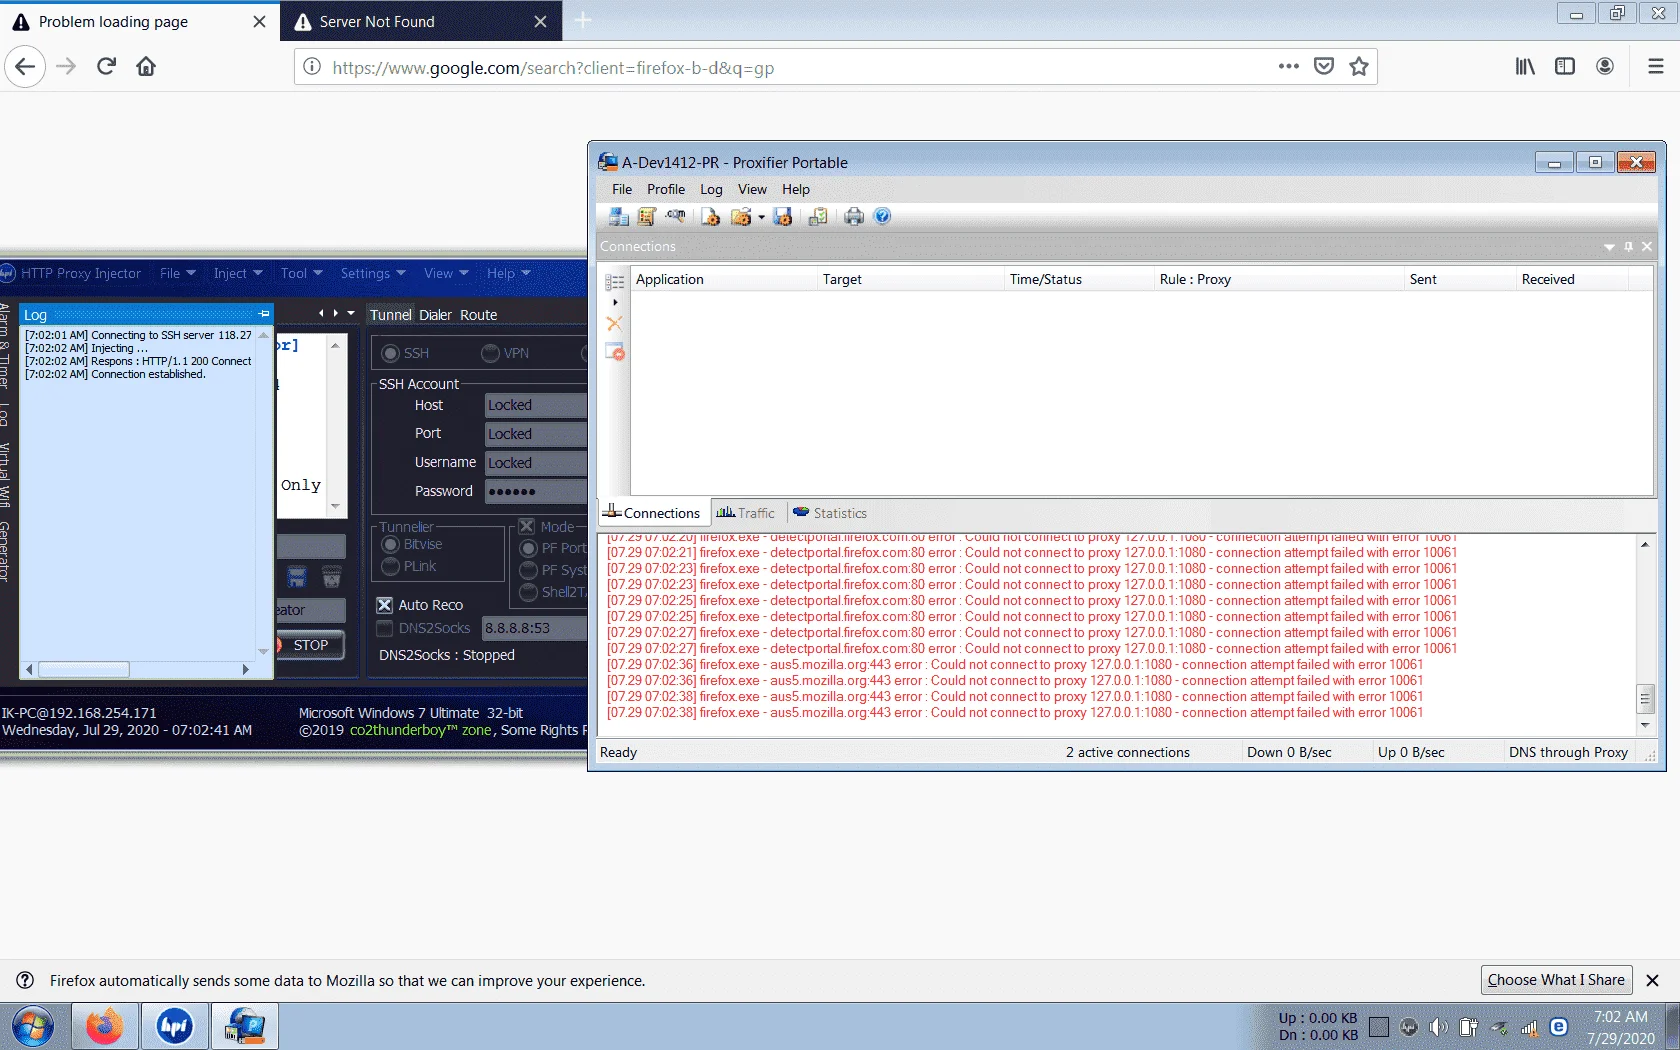The width and height of the screenshot is (1680, 1050).
Task: Click the checklist clipboard icon in Proxifier toolbar
Action: 818,216
